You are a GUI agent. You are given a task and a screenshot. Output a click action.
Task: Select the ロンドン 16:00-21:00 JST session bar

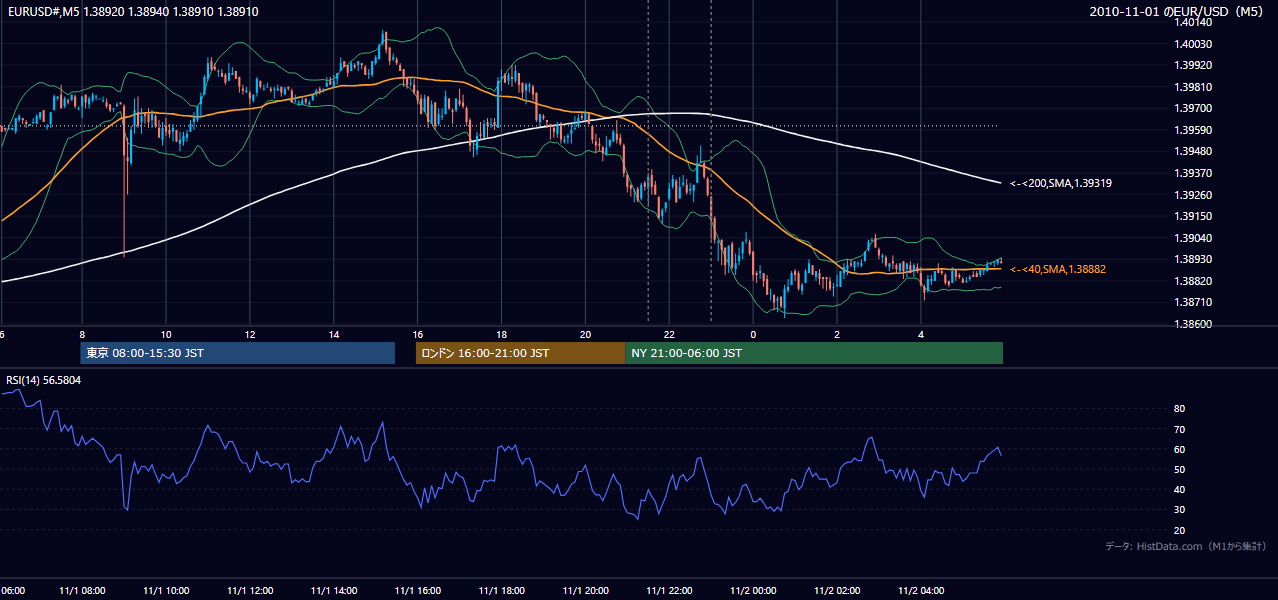pos(520,353)
